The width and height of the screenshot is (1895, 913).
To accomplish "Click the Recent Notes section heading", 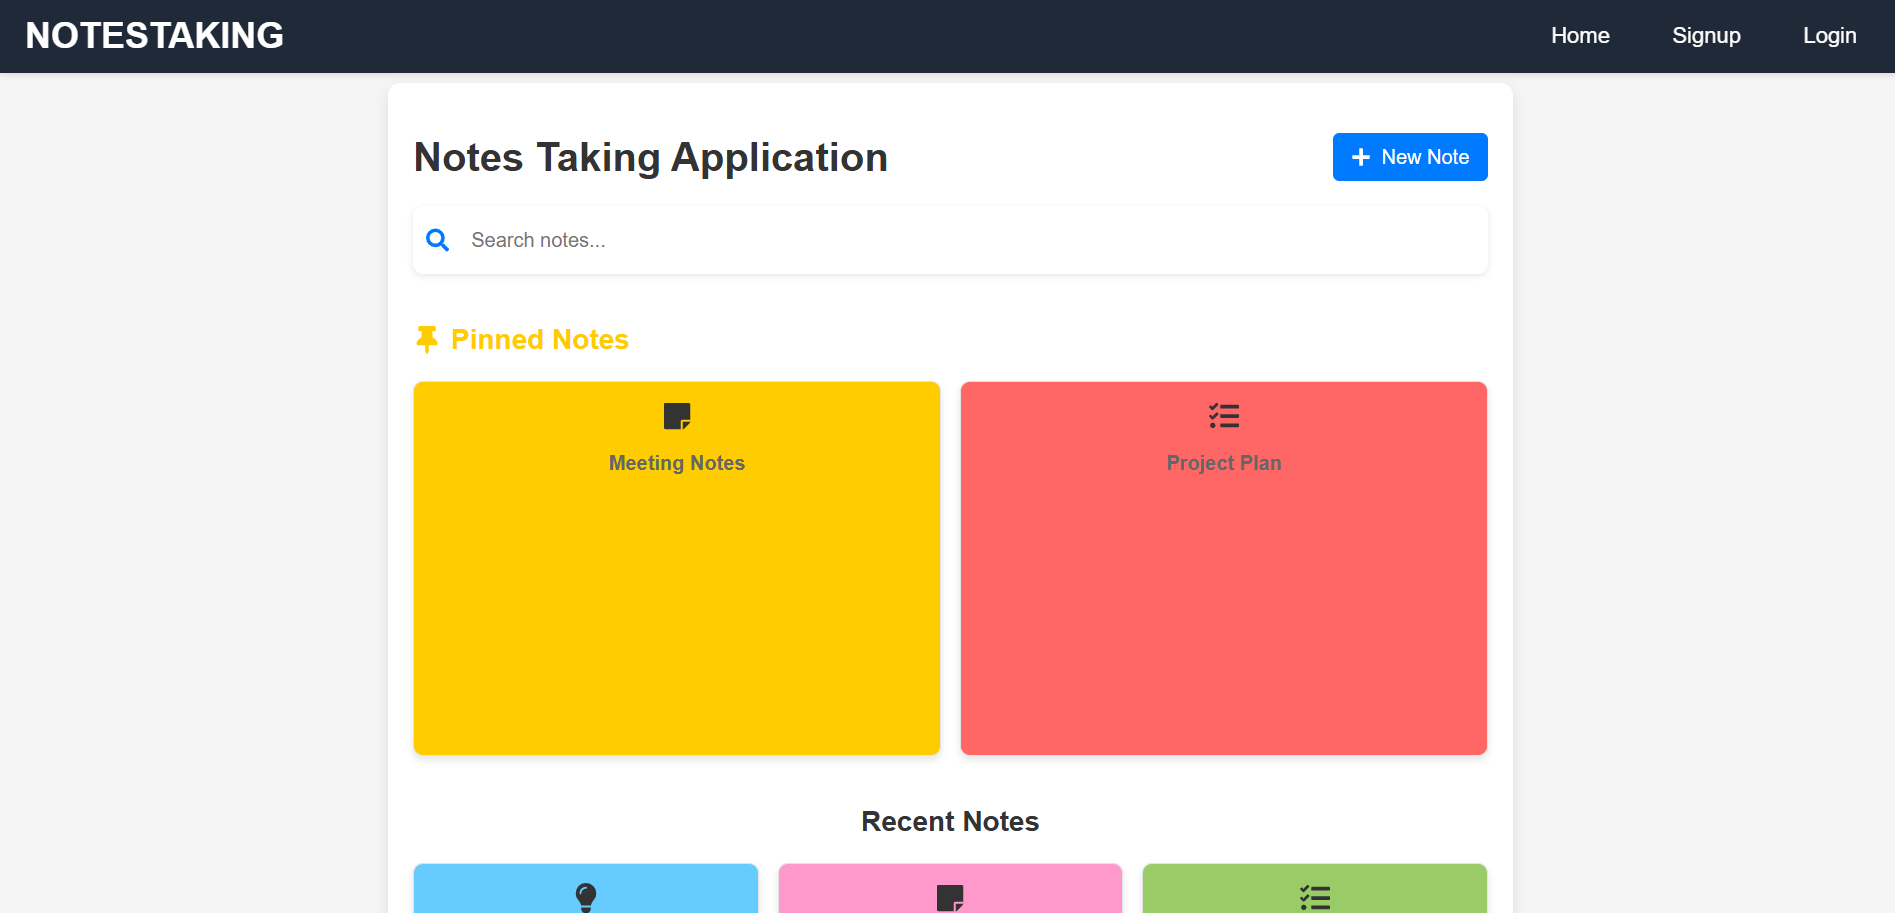I will point(950,821).
